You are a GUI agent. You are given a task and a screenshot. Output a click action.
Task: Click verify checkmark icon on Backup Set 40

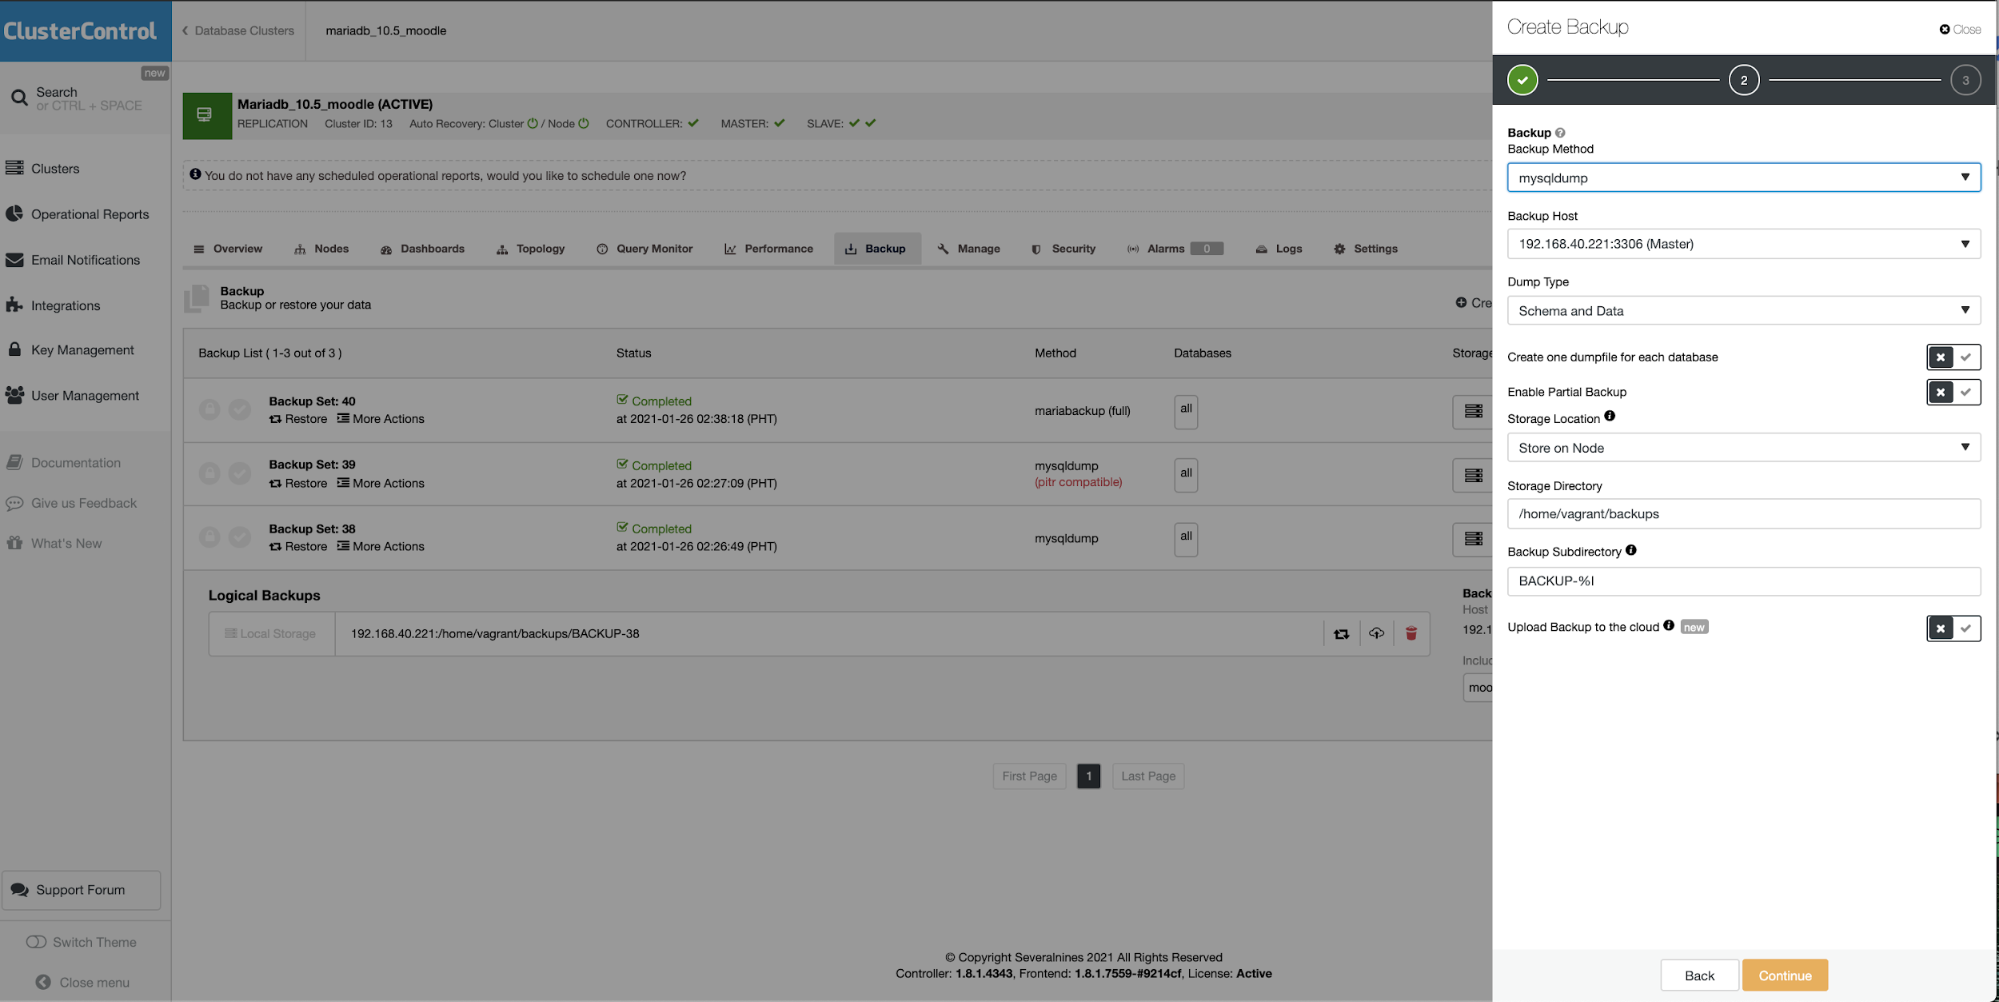click(x=240, y=409)
